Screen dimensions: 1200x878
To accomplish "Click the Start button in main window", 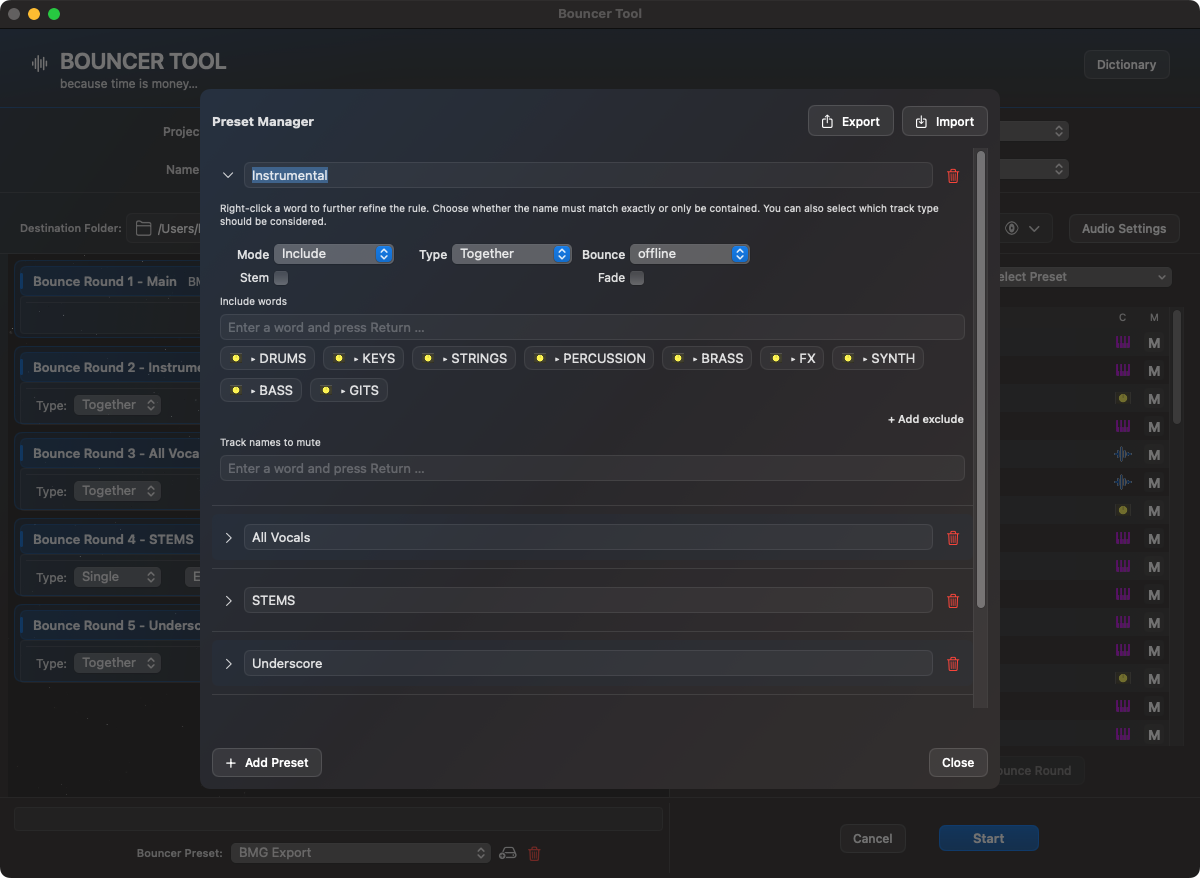I will pyautogui.click(x=989, y=839).
